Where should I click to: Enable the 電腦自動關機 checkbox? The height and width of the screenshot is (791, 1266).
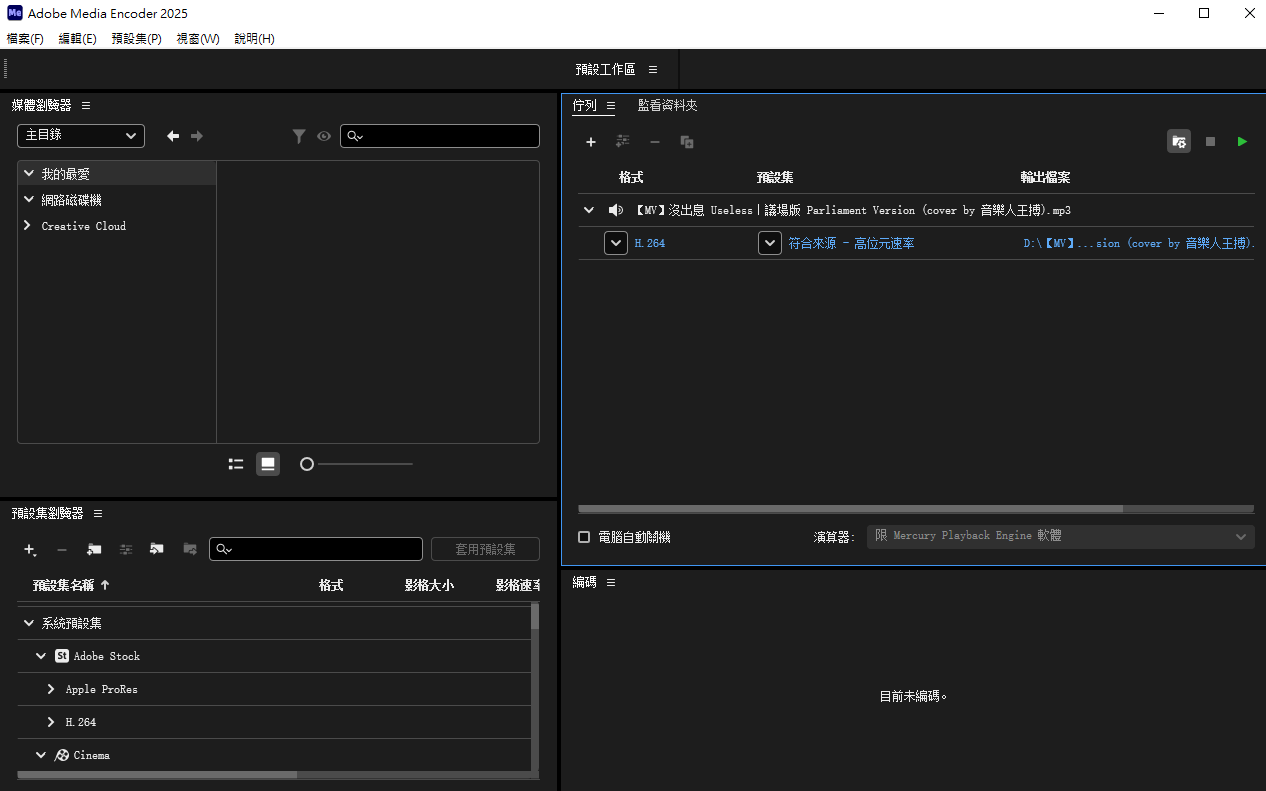point(584,537)
